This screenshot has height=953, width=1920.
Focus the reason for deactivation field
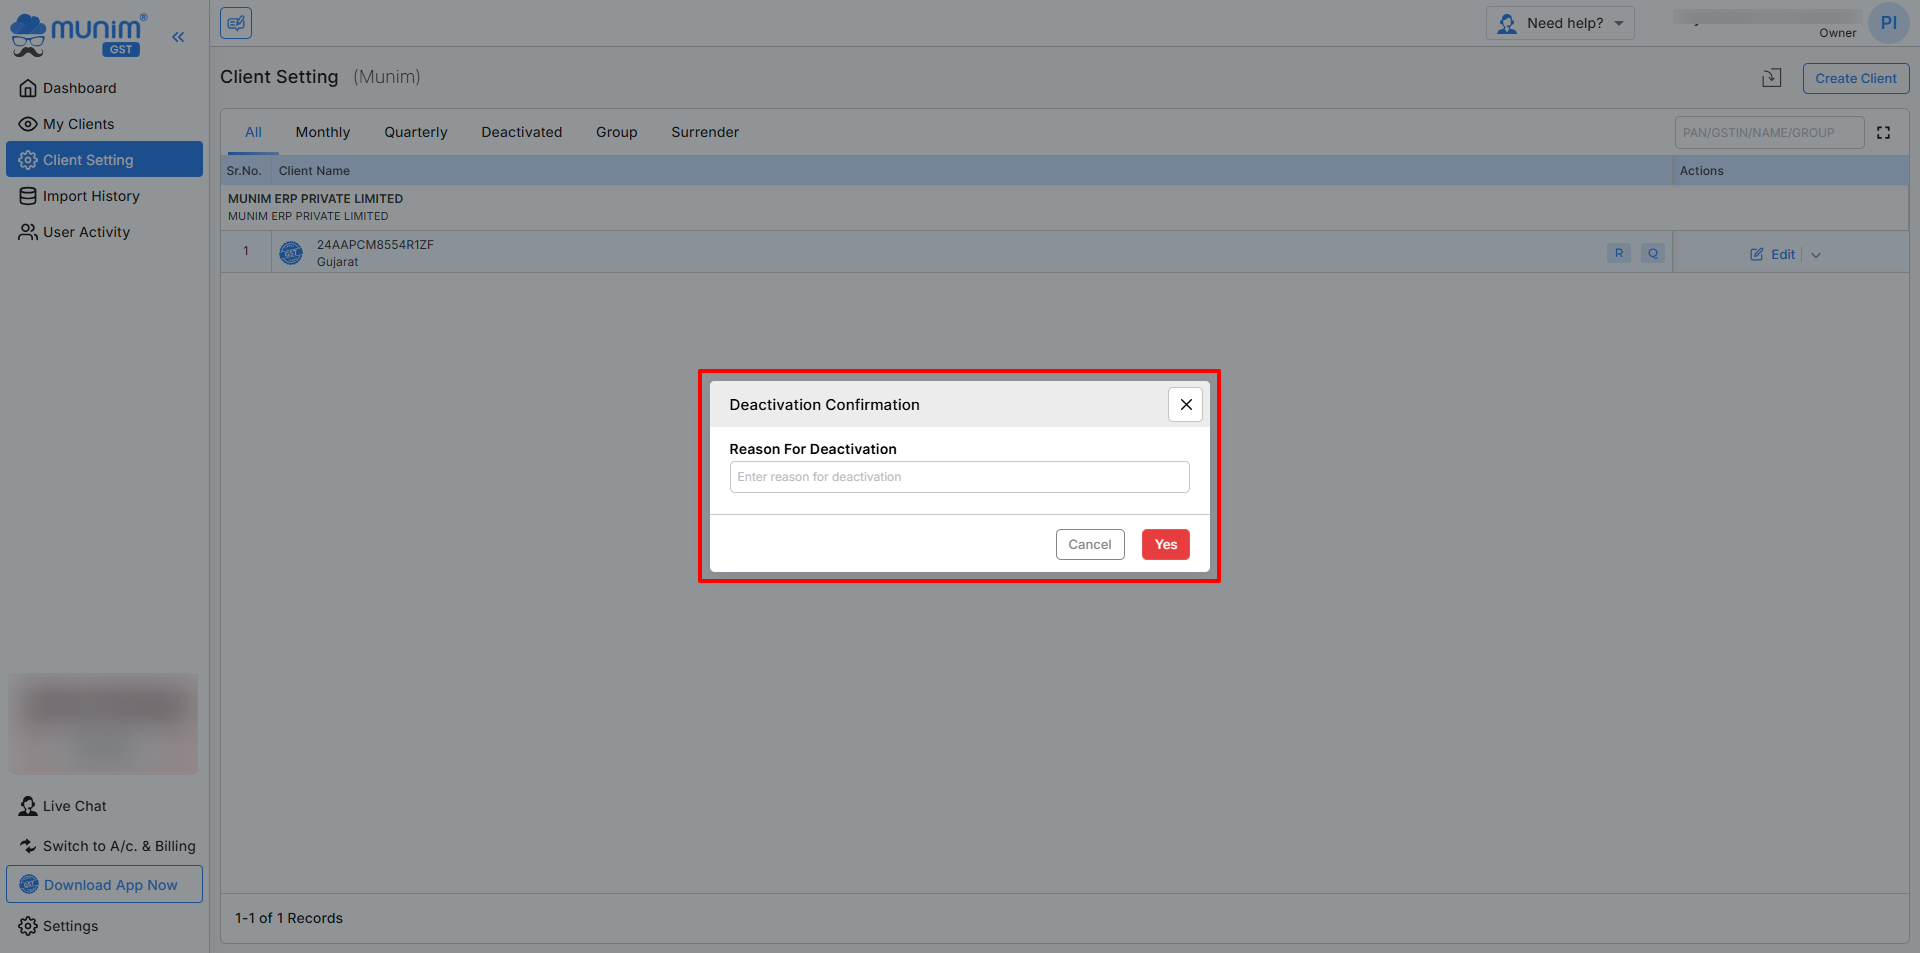pyautogui.click(x=958, y=477)
